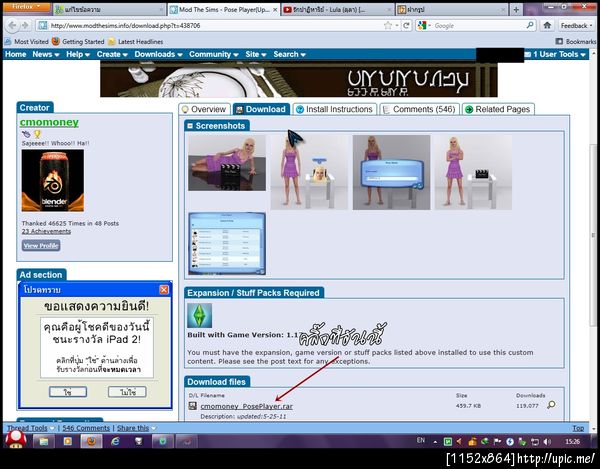Switch to the YouTube Lula browser tab
The height and width of the screenshot is (469, 600).
point(337,10)
